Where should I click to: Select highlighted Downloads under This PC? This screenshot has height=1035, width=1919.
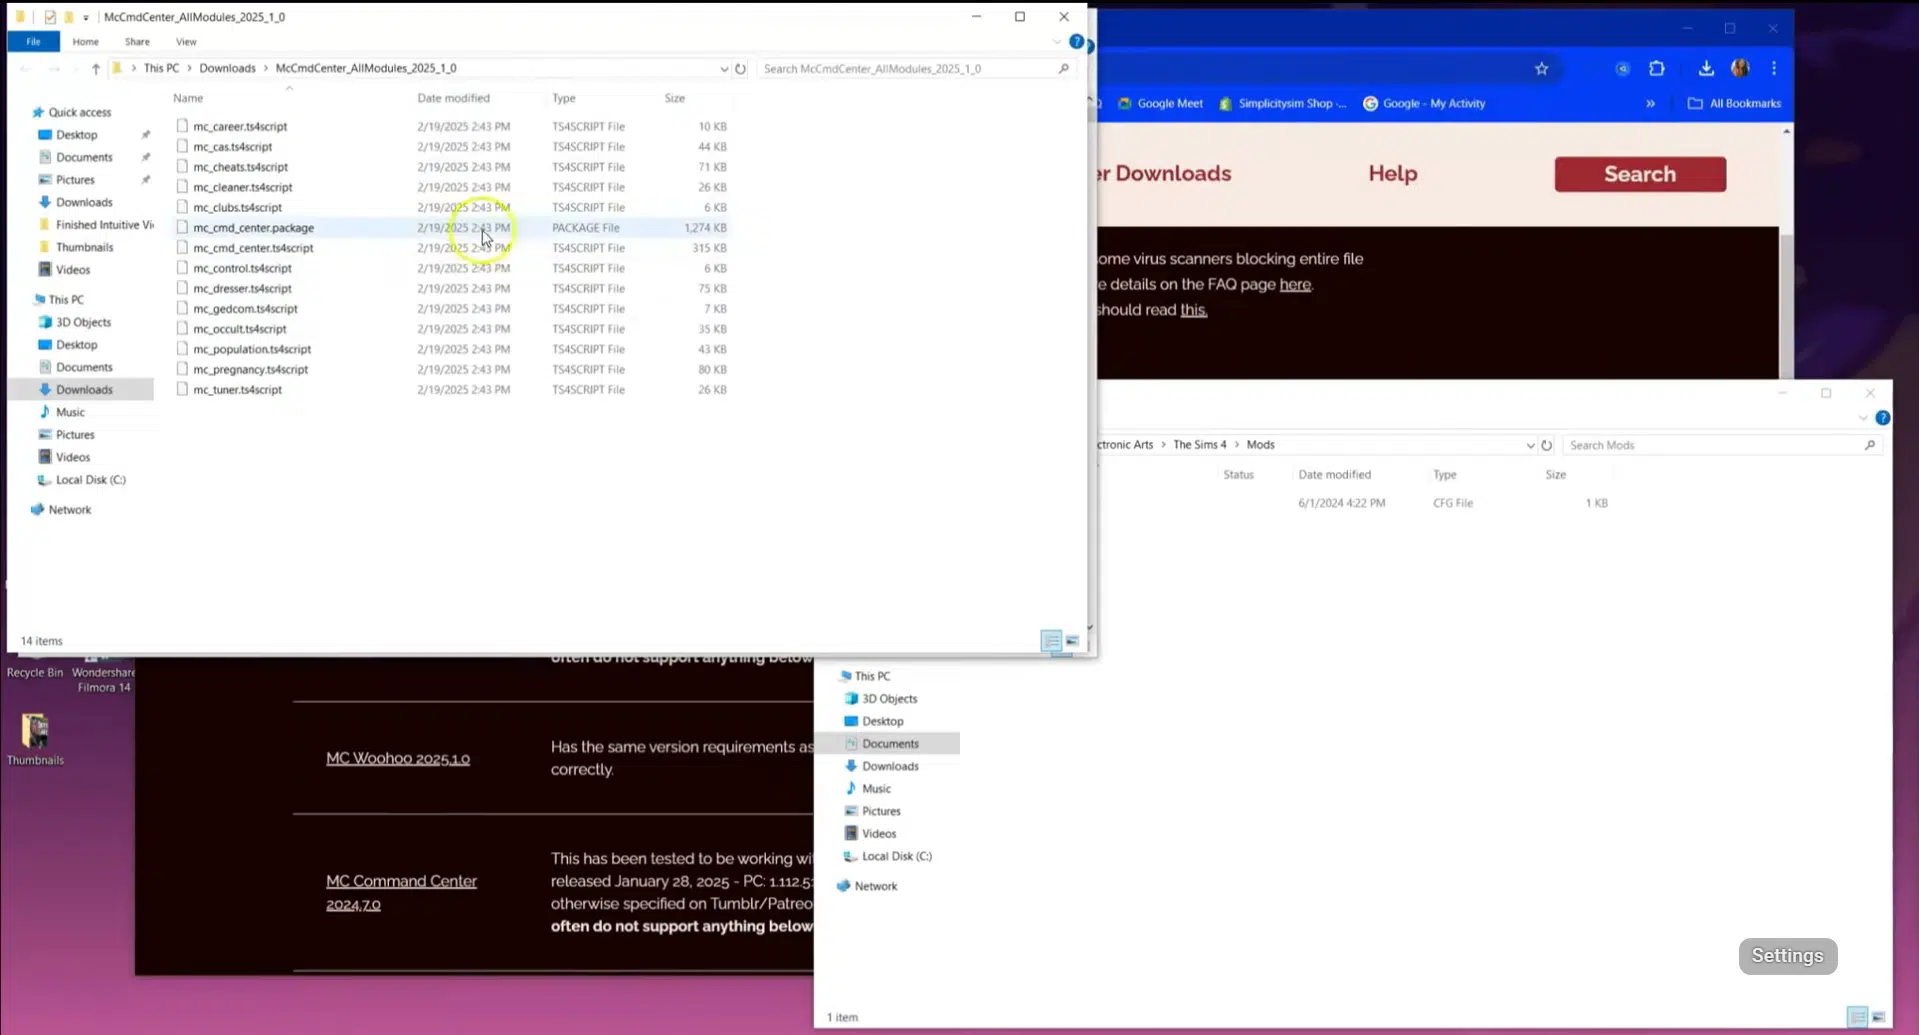coord(84,389)
